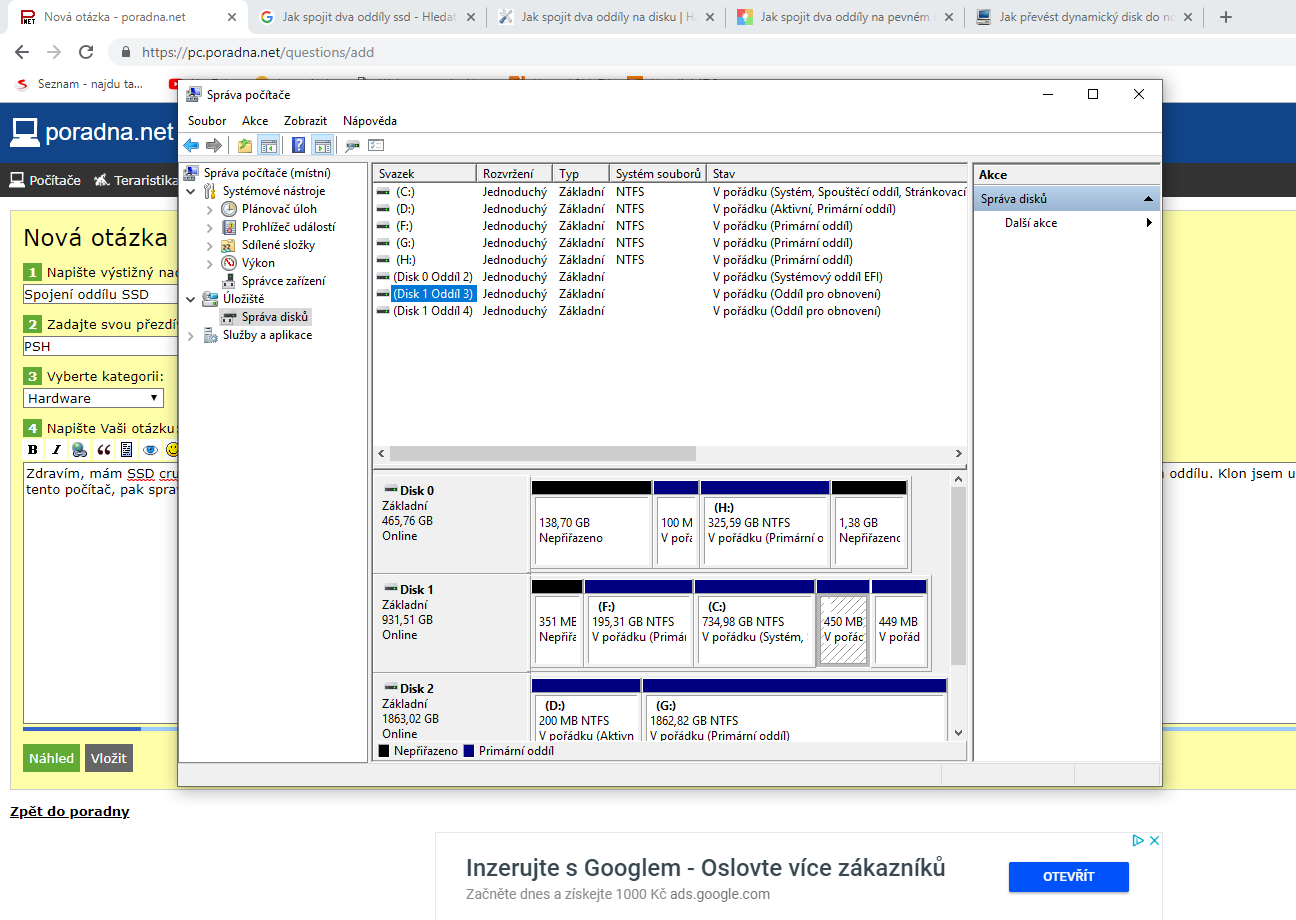The height and width of the screenshot is (920, 1296).
Task: Click the Up one level folder icon
Action: point(245,145)
